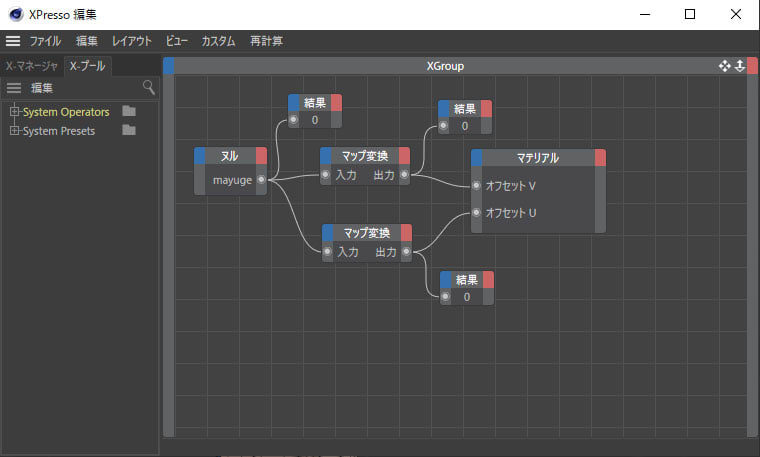This screenshot has width=760, height=457.
Task: Click input port of 結果 node wired to mayuge
Action: click(x=293, y=119)
